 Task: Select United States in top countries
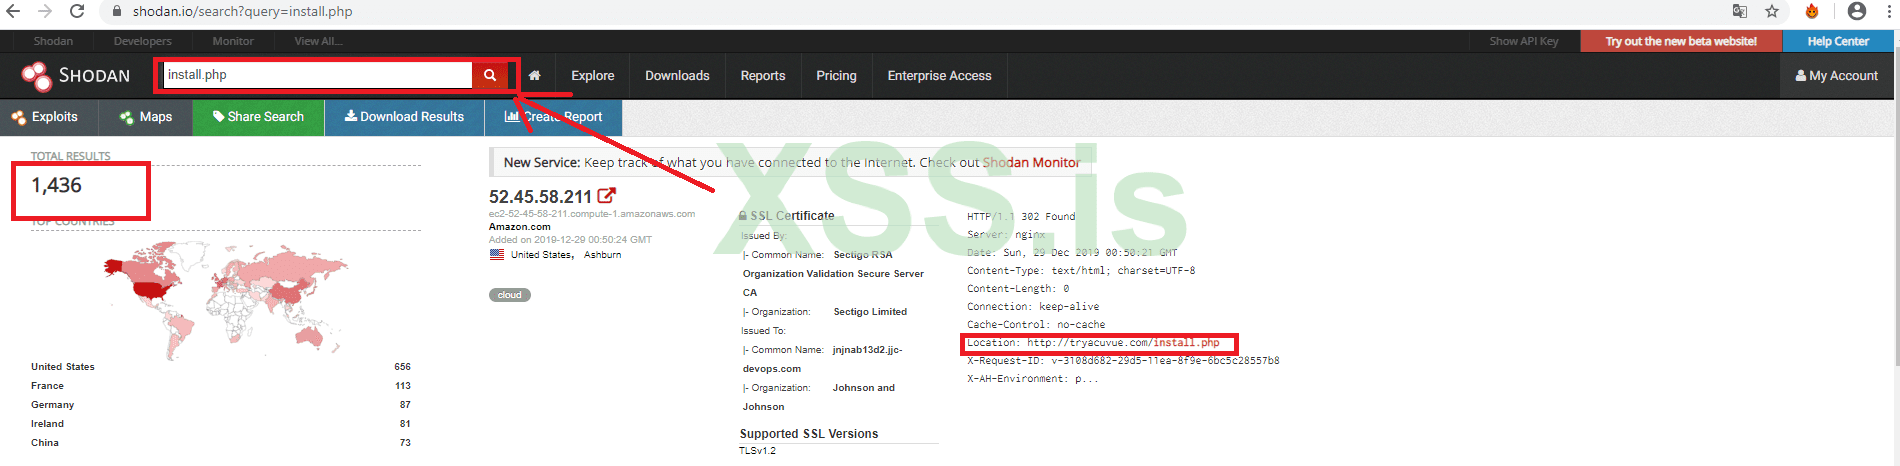[63, 367]
